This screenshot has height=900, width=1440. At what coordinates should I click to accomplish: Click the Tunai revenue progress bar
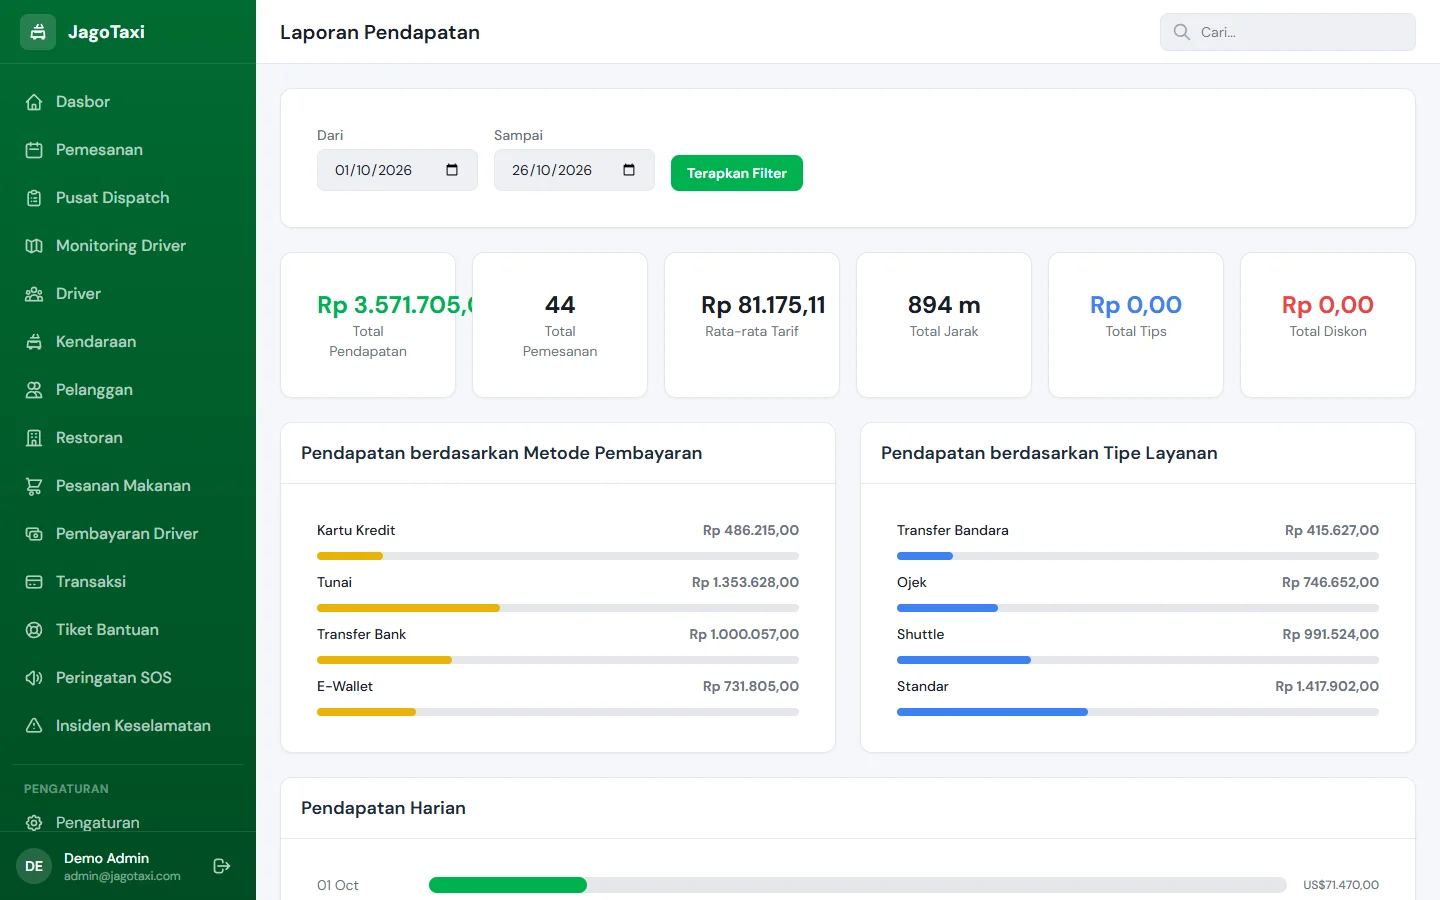tap(558, 608)
